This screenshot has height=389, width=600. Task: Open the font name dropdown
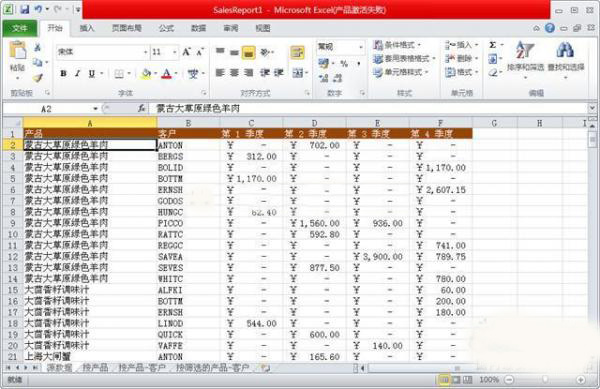click(x=145, y=52)
